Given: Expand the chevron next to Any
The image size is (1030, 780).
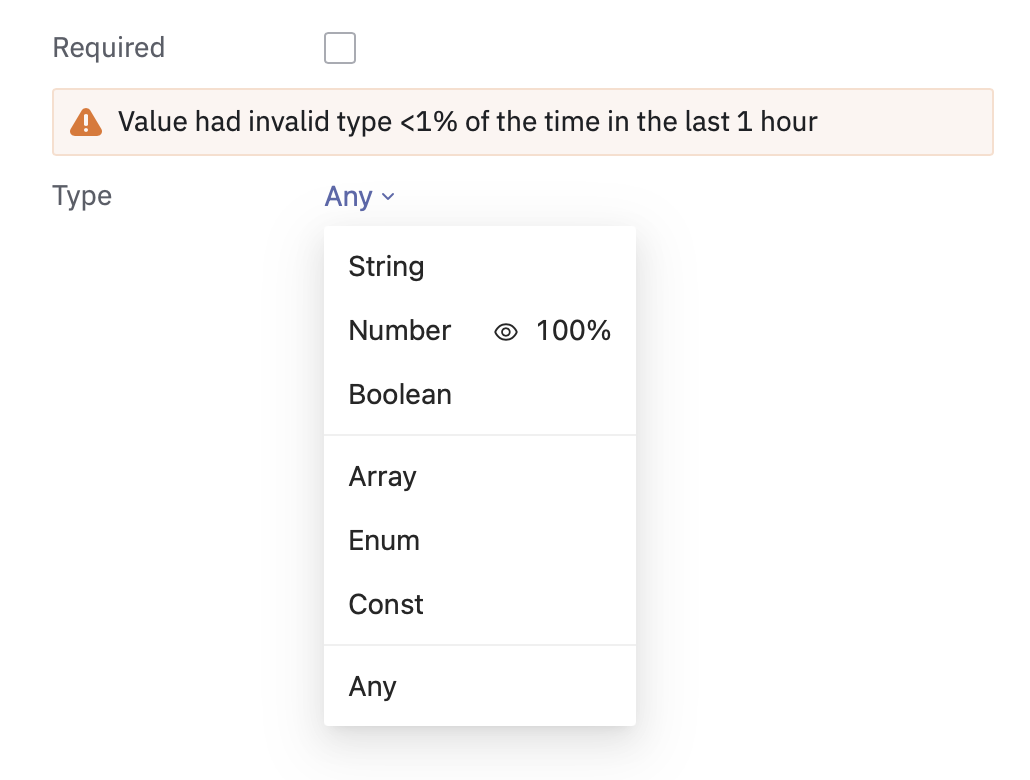Looking at the screenshot, I should [389, 197].
